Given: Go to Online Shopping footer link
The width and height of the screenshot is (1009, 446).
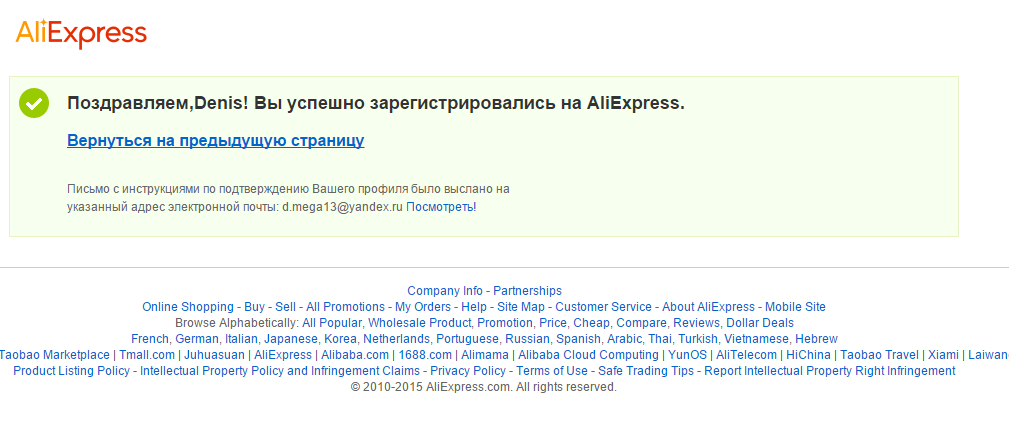Looking at the screenshot, I should tap(188, 307).
